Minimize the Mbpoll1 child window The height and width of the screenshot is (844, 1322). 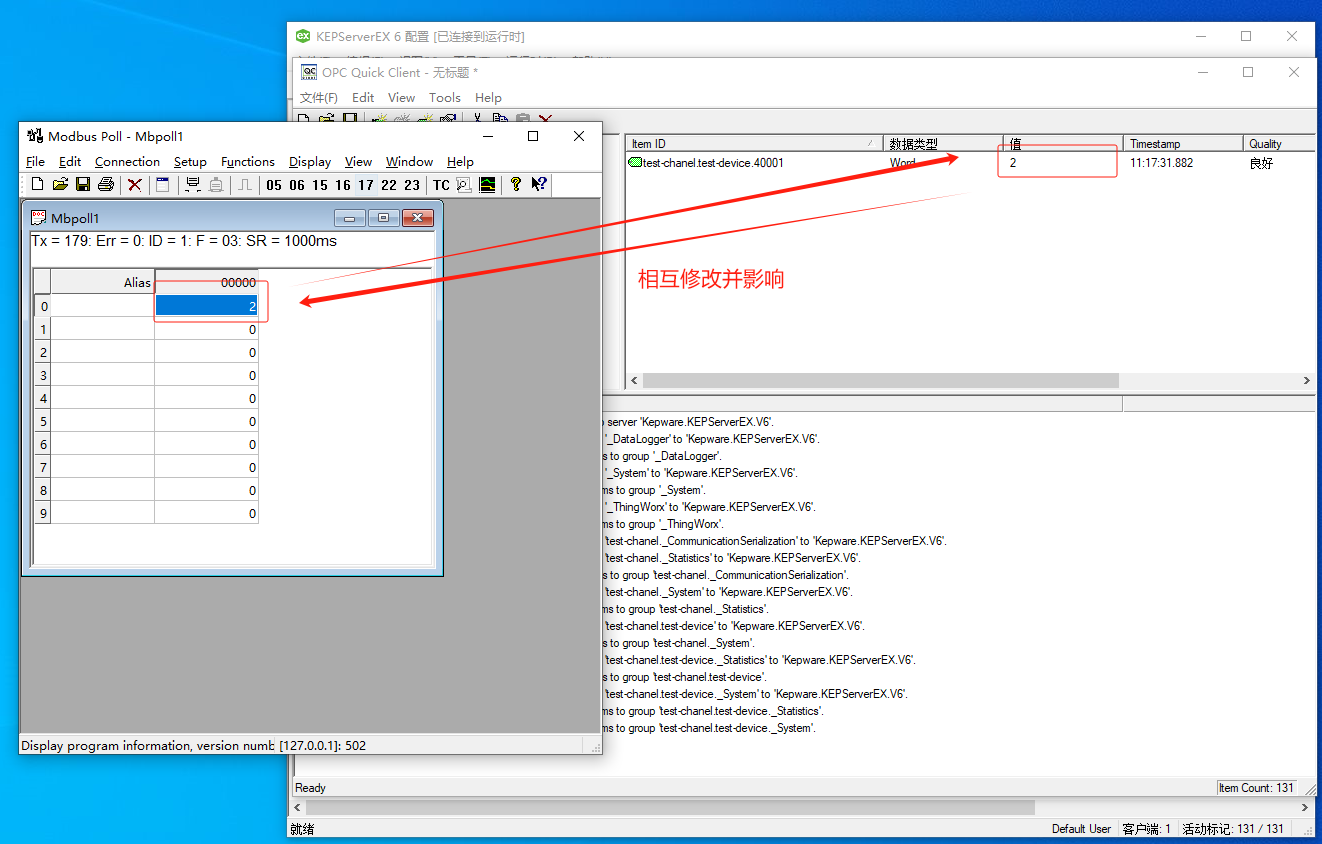(x=350, y=218)
